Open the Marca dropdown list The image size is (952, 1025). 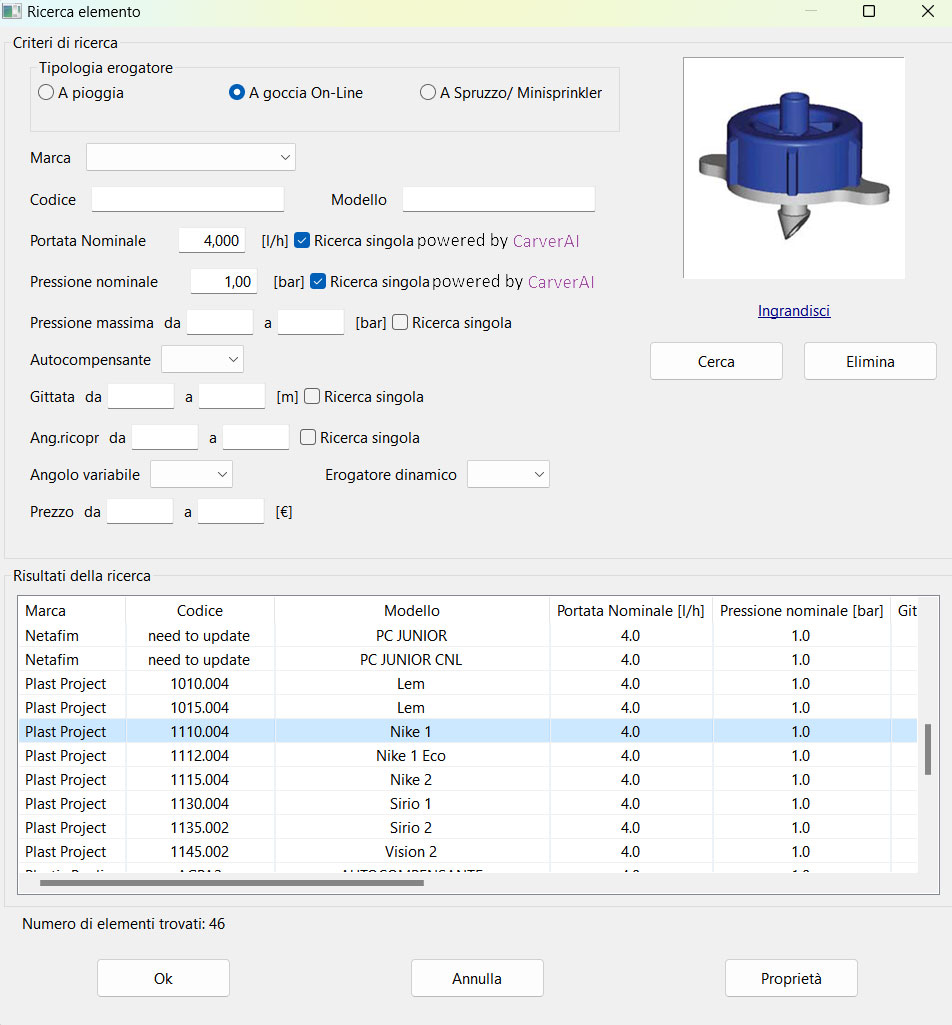click(x=190, y=158)
